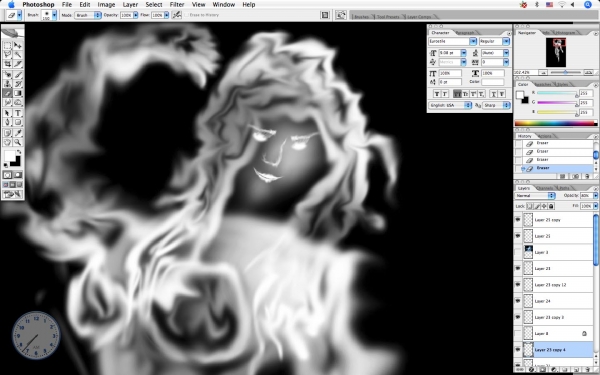The height and width of the screenshot is (375, 600).
Task: Show Layer 8 visibility
Action: [518, 333]
